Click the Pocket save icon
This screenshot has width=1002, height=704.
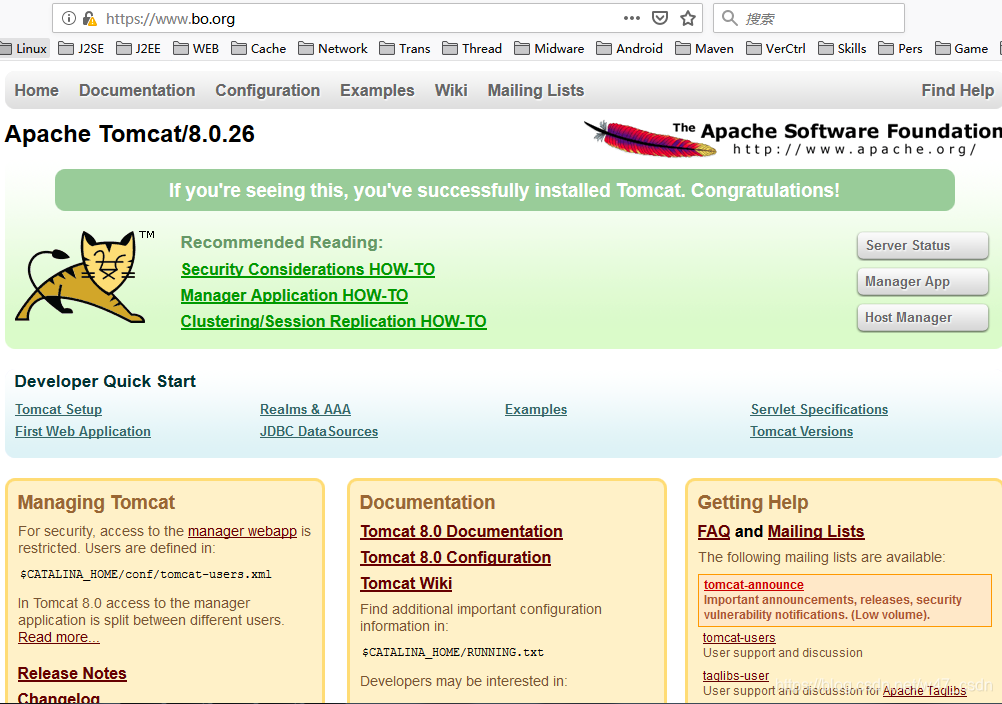[x=660, y=18]
